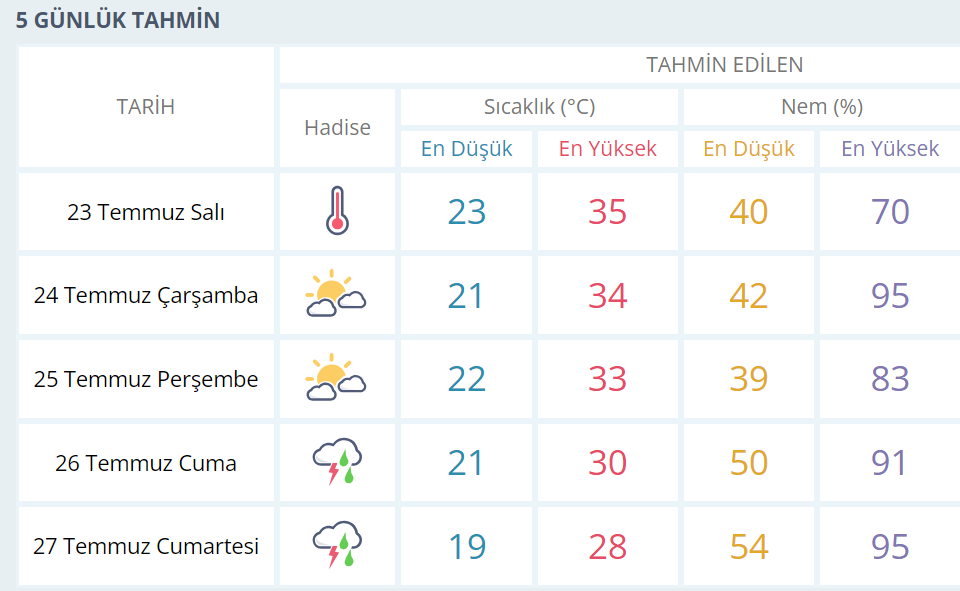
Task: Click the red En Yüksek temperature subheader
Action: 607,148
